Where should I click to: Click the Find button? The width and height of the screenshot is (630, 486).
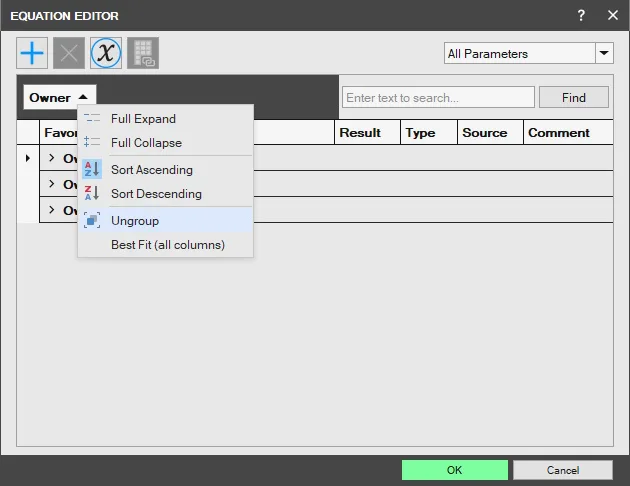[574, 97]
